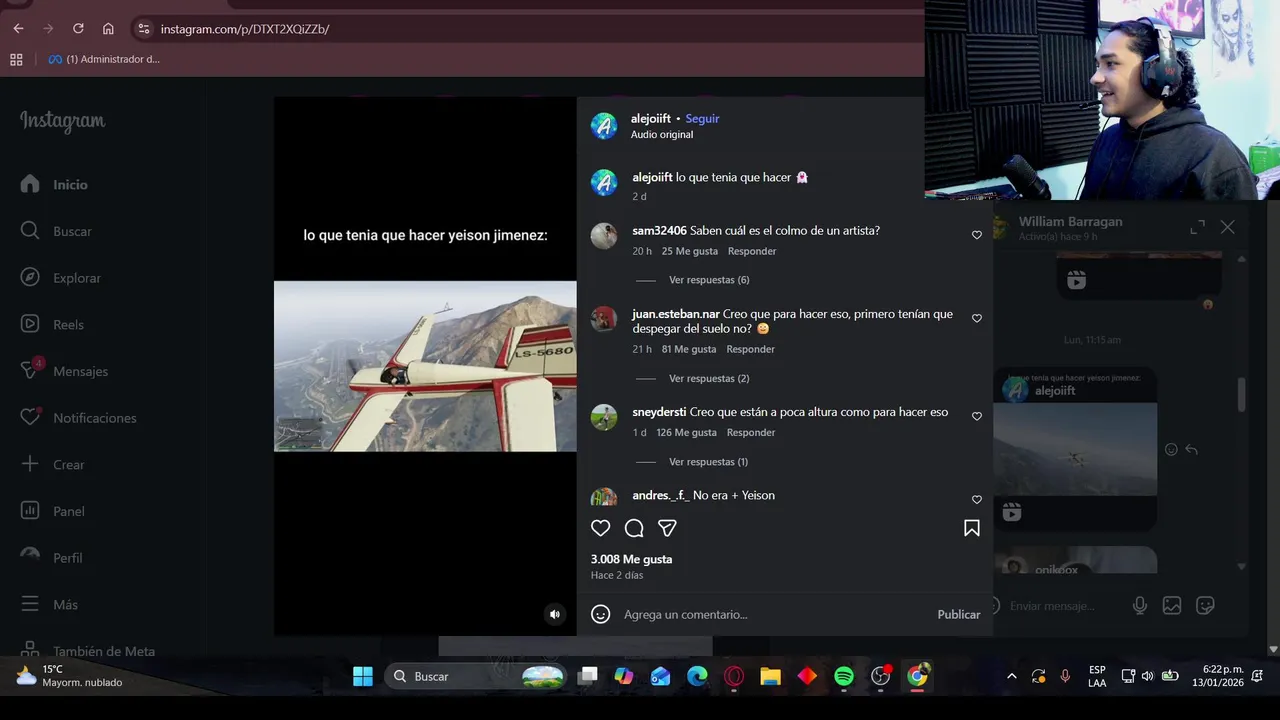Screen dimensions: 1280x720
Task: Follow alejoiift with Seguir
Action: coord(702,118)
